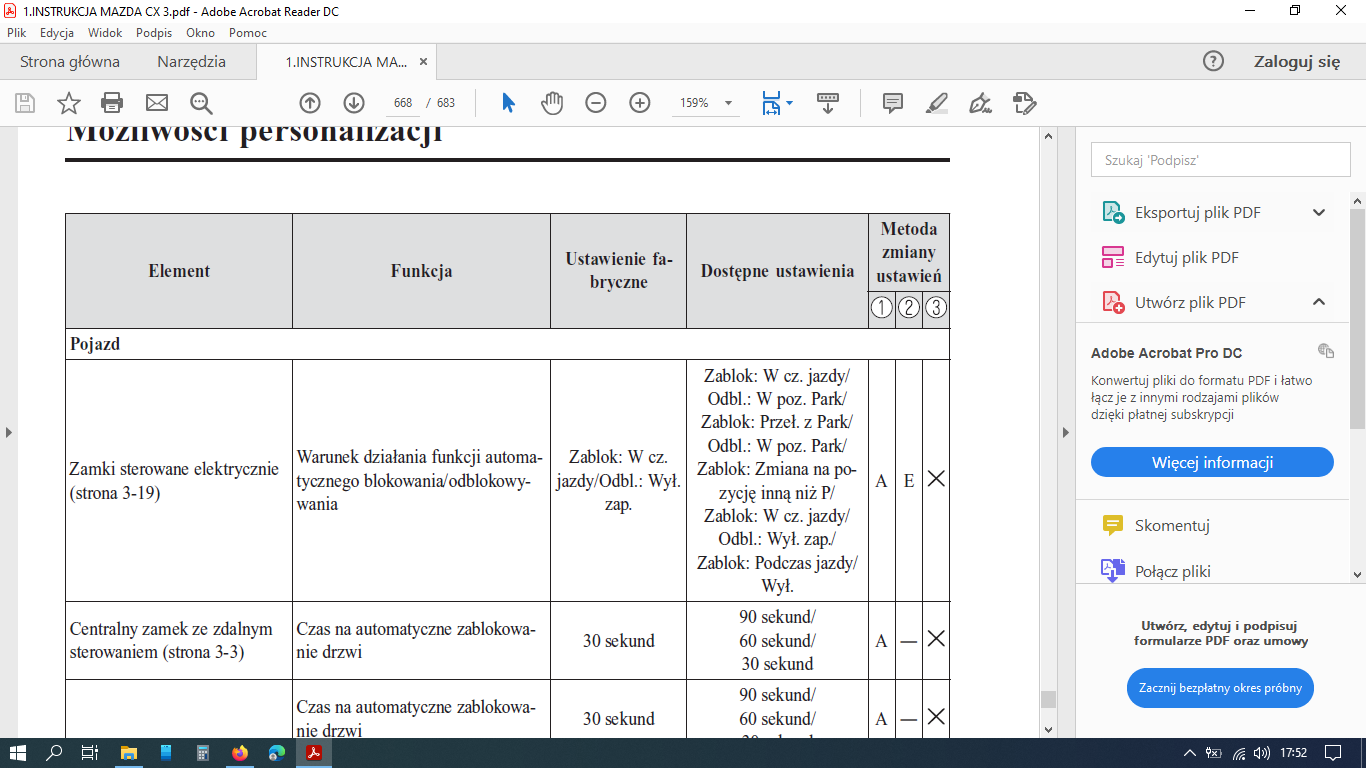Add a sticky note comment
This screenshot has width=1366, height=768.
[893, 103]
